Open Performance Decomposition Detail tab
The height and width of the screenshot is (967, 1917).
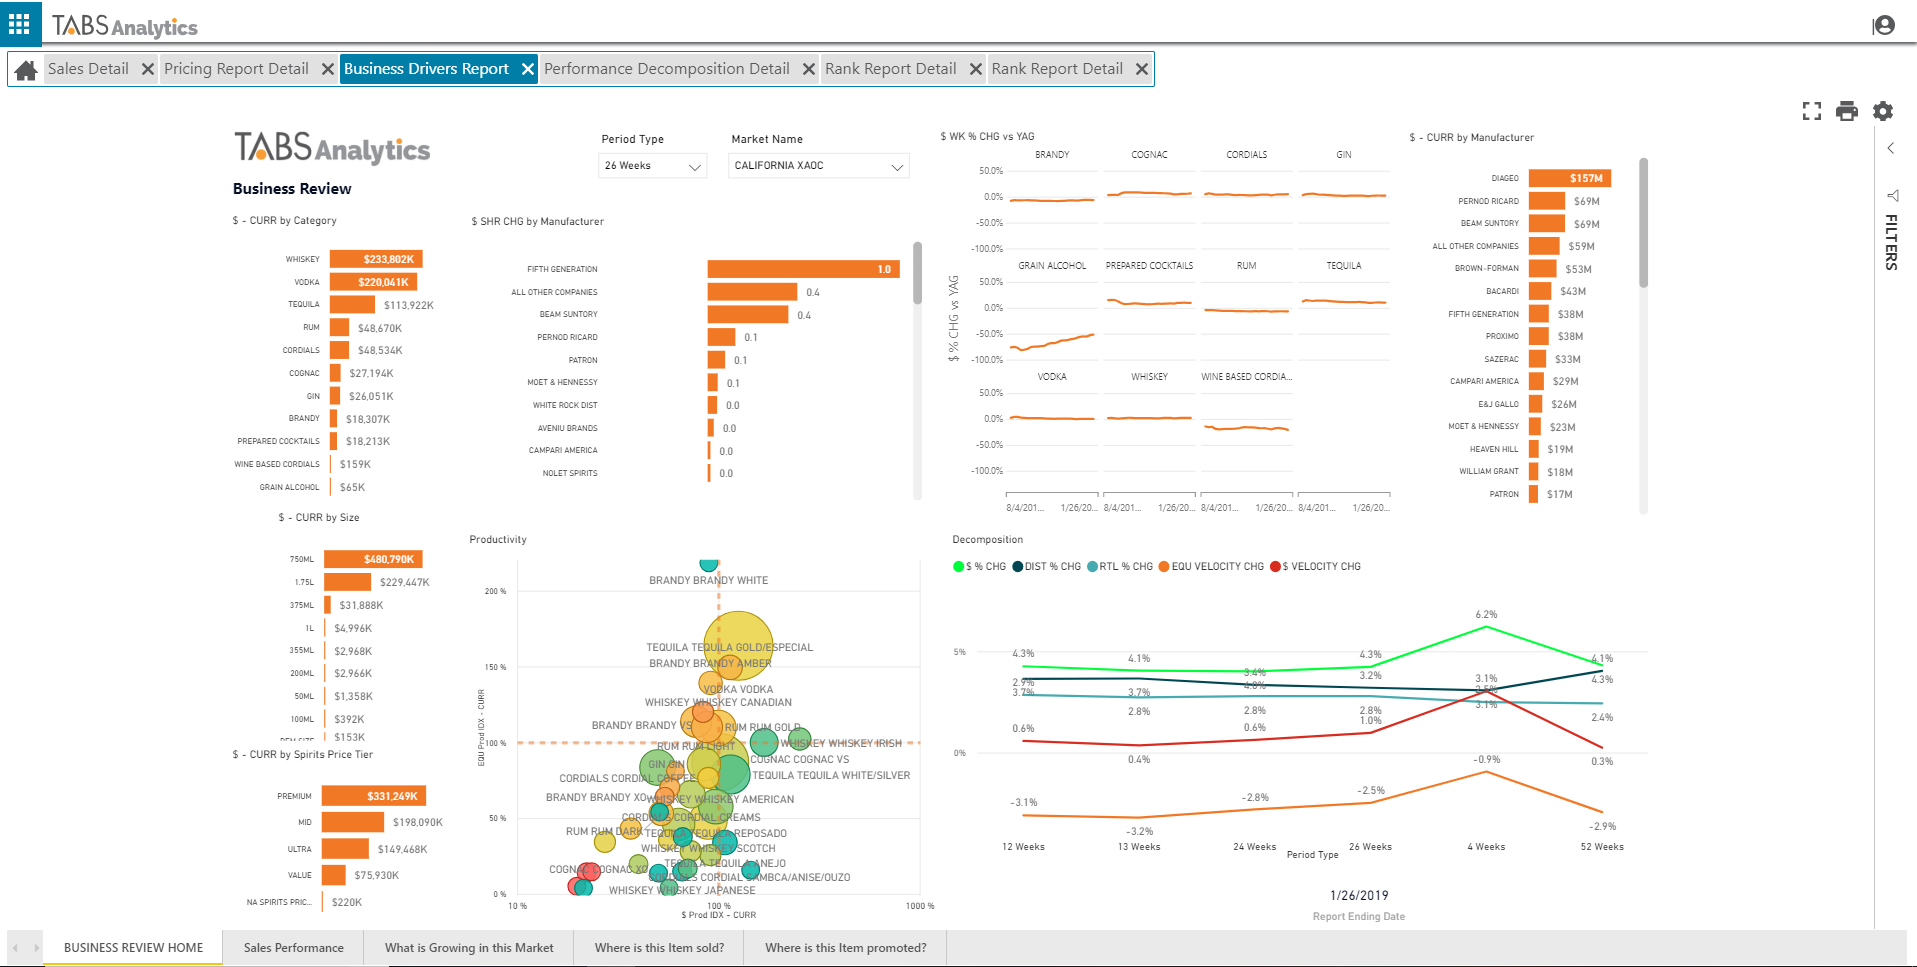666,69
